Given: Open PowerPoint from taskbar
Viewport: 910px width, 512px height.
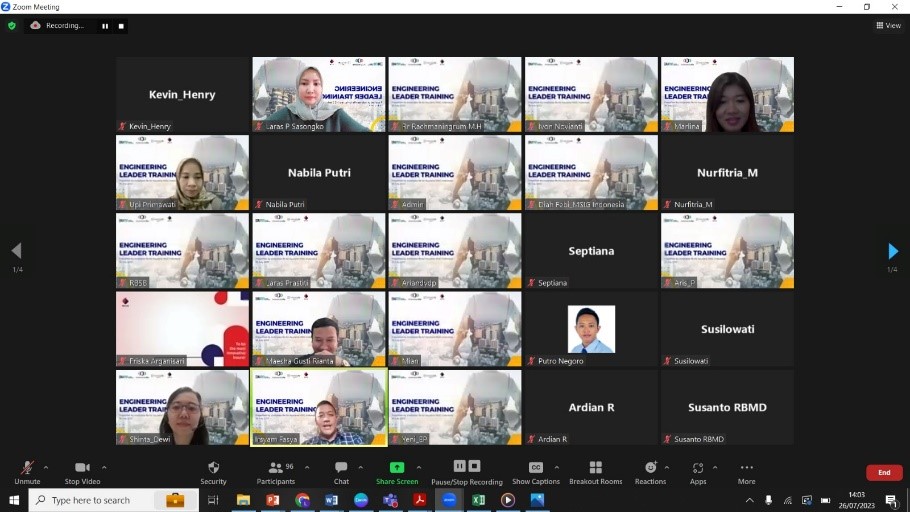Looking at the screenshot, I should pyautogui.click(x=273, y=500).
